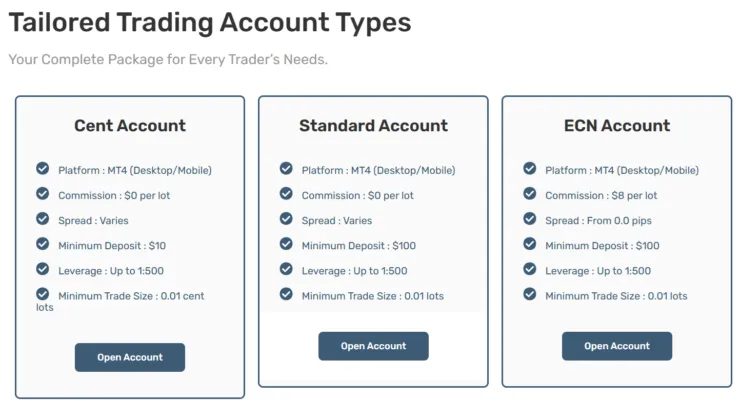Click checkmark beside Cent Account Leverage
The image size is (740, 400).
pyautogui.click(x=42, y=269)
